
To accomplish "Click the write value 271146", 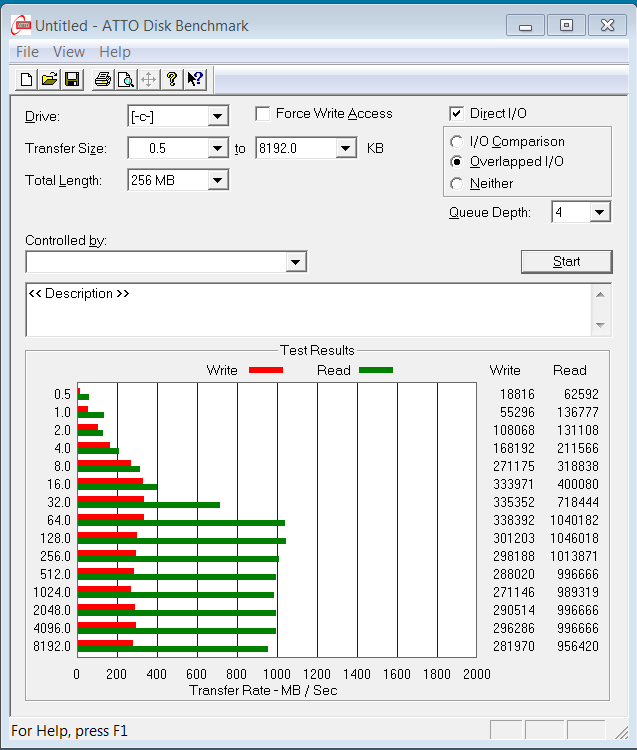I will point(514,592).
